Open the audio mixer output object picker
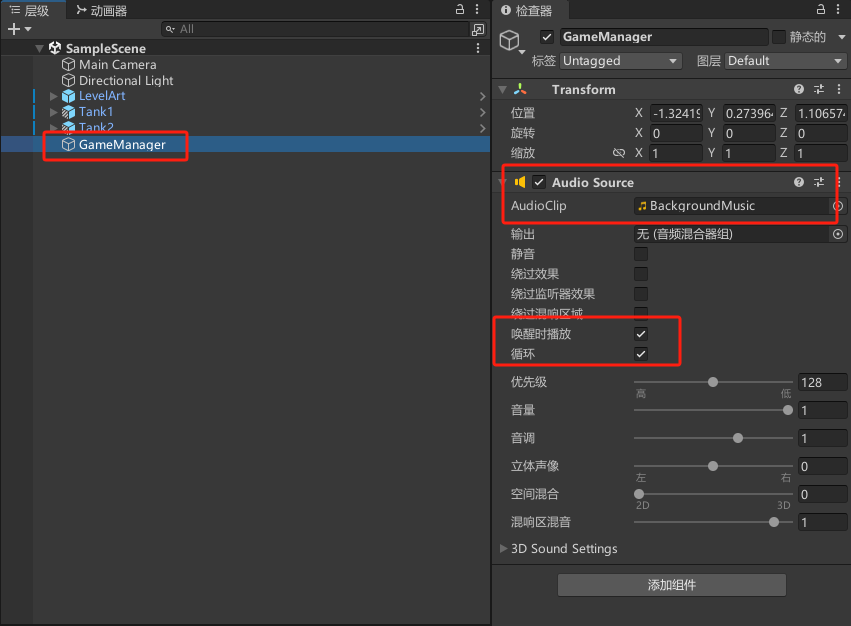 coord(839,234)
